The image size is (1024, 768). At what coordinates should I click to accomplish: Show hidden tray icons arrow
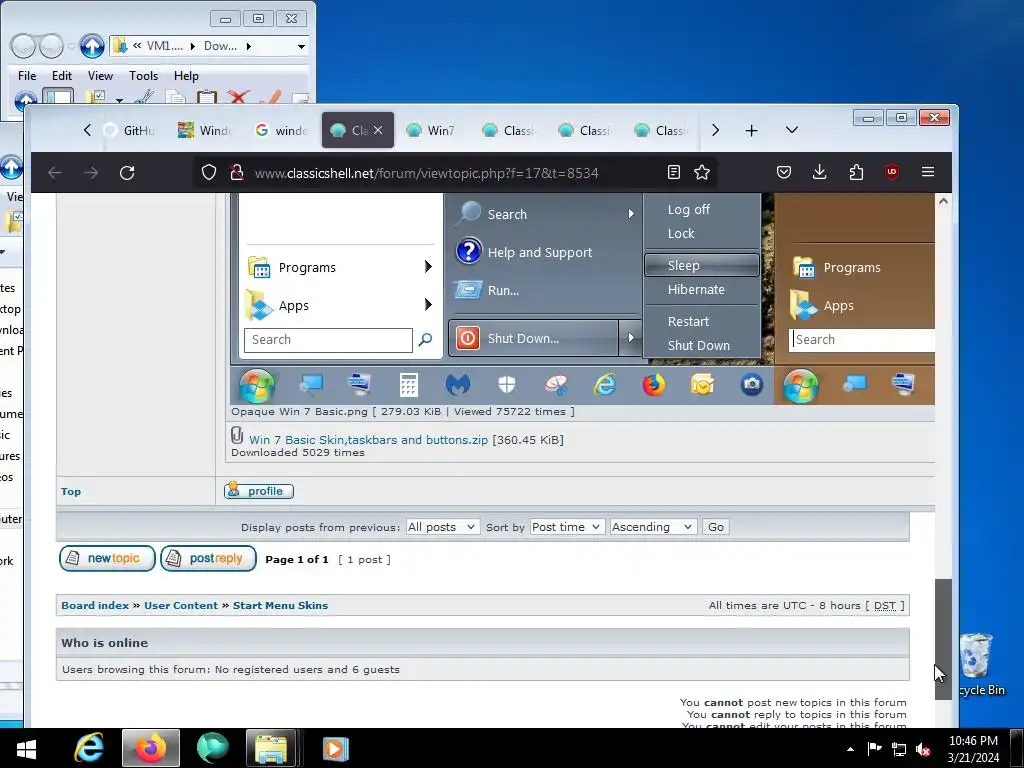coord(850,750)
